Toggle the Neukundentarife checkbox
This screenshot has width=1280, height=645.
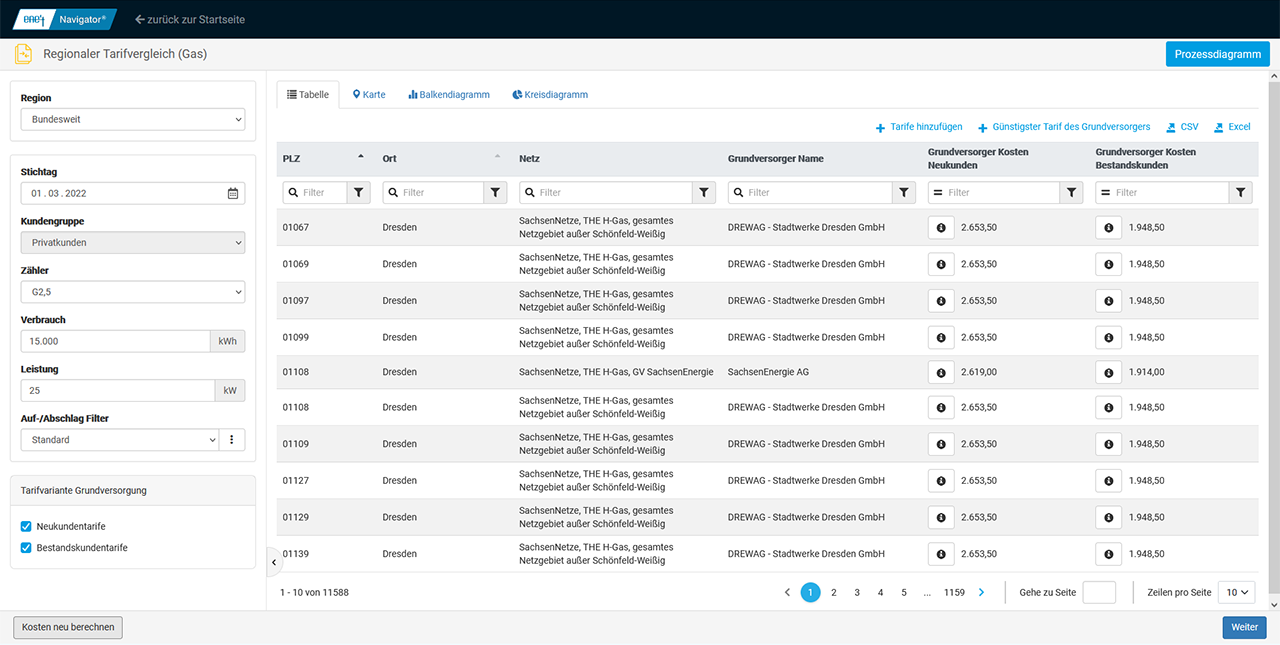(x=26, y=526)
